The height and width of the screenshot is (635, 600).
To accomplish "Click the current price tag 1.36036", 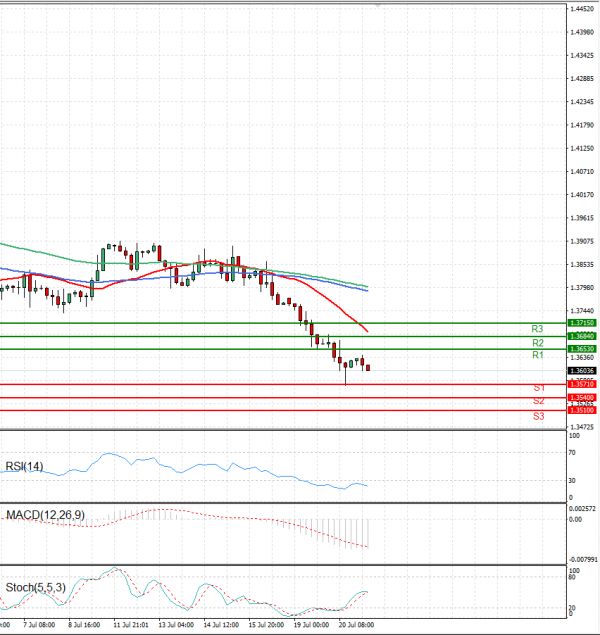I will pyautogui.click(x=581, y=371).
